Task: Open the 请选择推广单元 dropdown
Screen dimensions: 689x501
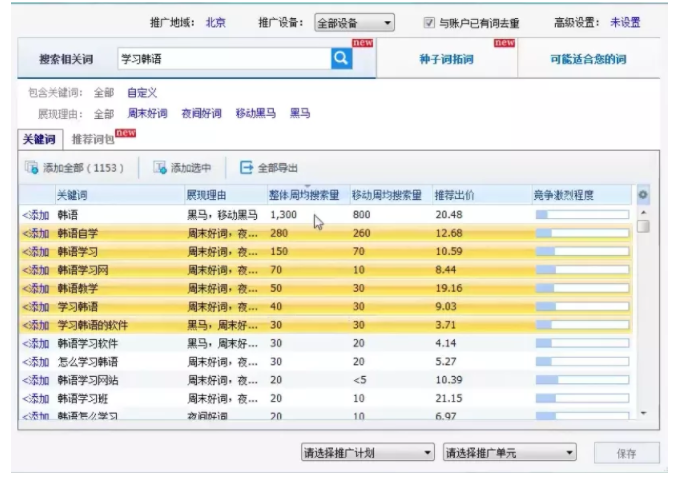Action: 510,452
